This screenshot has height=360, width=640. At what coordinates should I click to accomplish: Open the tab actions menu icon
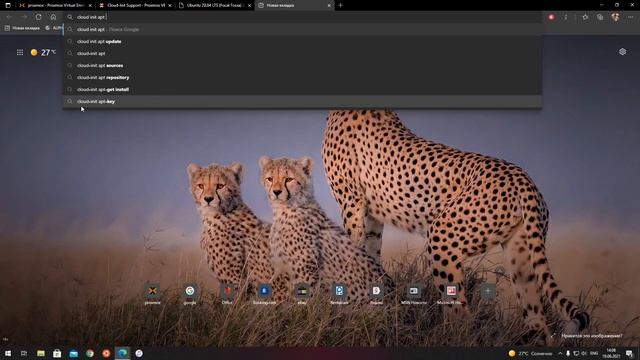[x=8, y=5]
